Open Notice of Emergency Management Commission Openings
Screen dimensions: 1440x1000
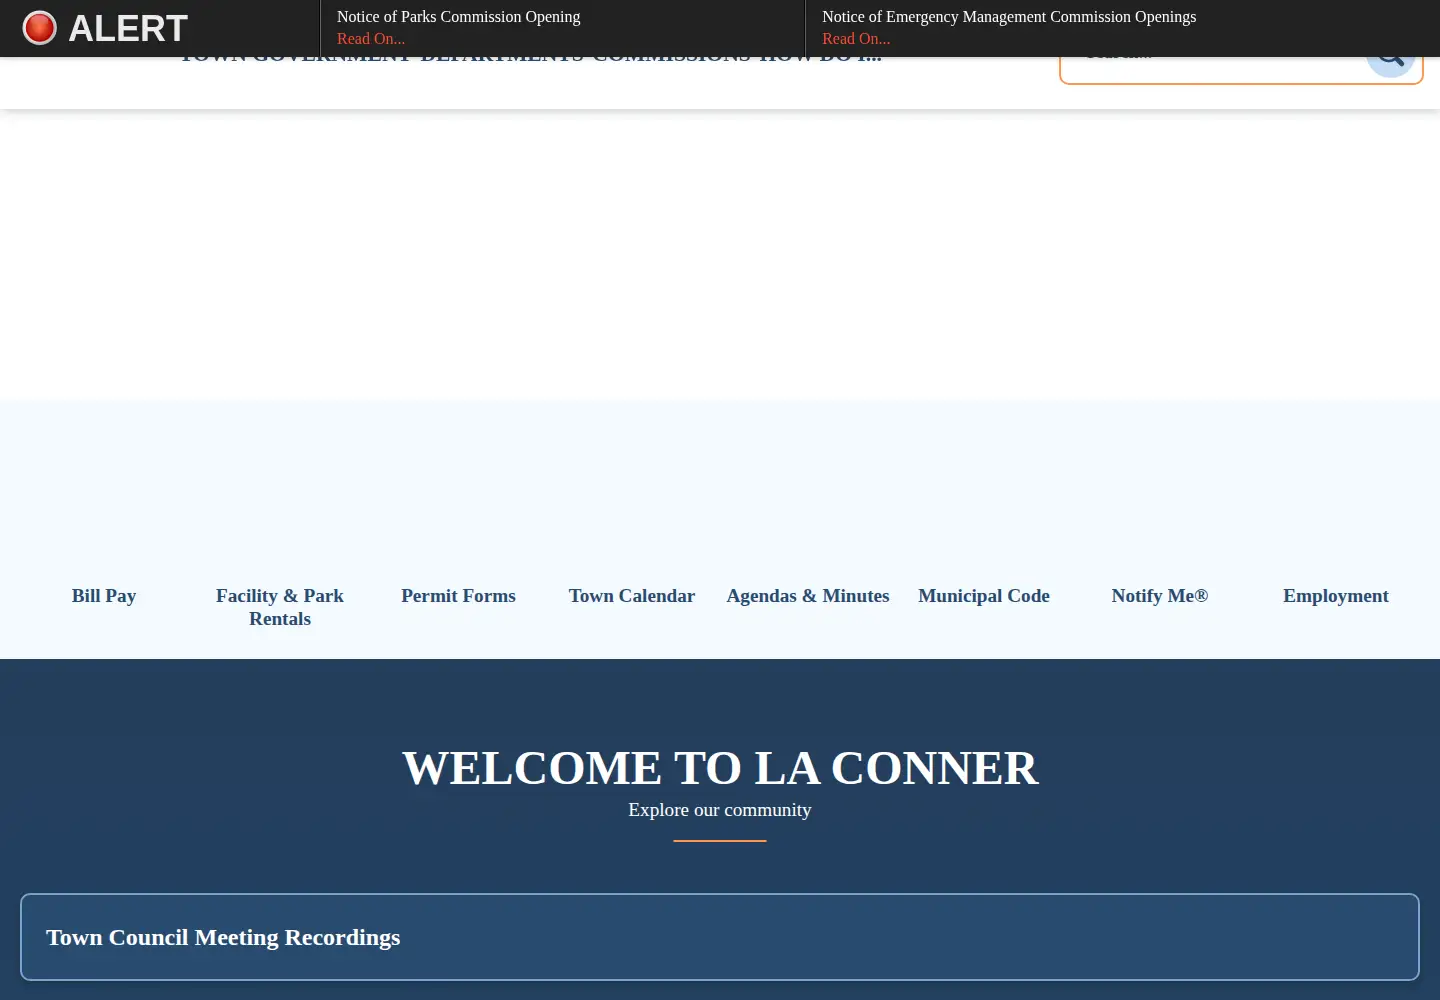point(1009,17)
